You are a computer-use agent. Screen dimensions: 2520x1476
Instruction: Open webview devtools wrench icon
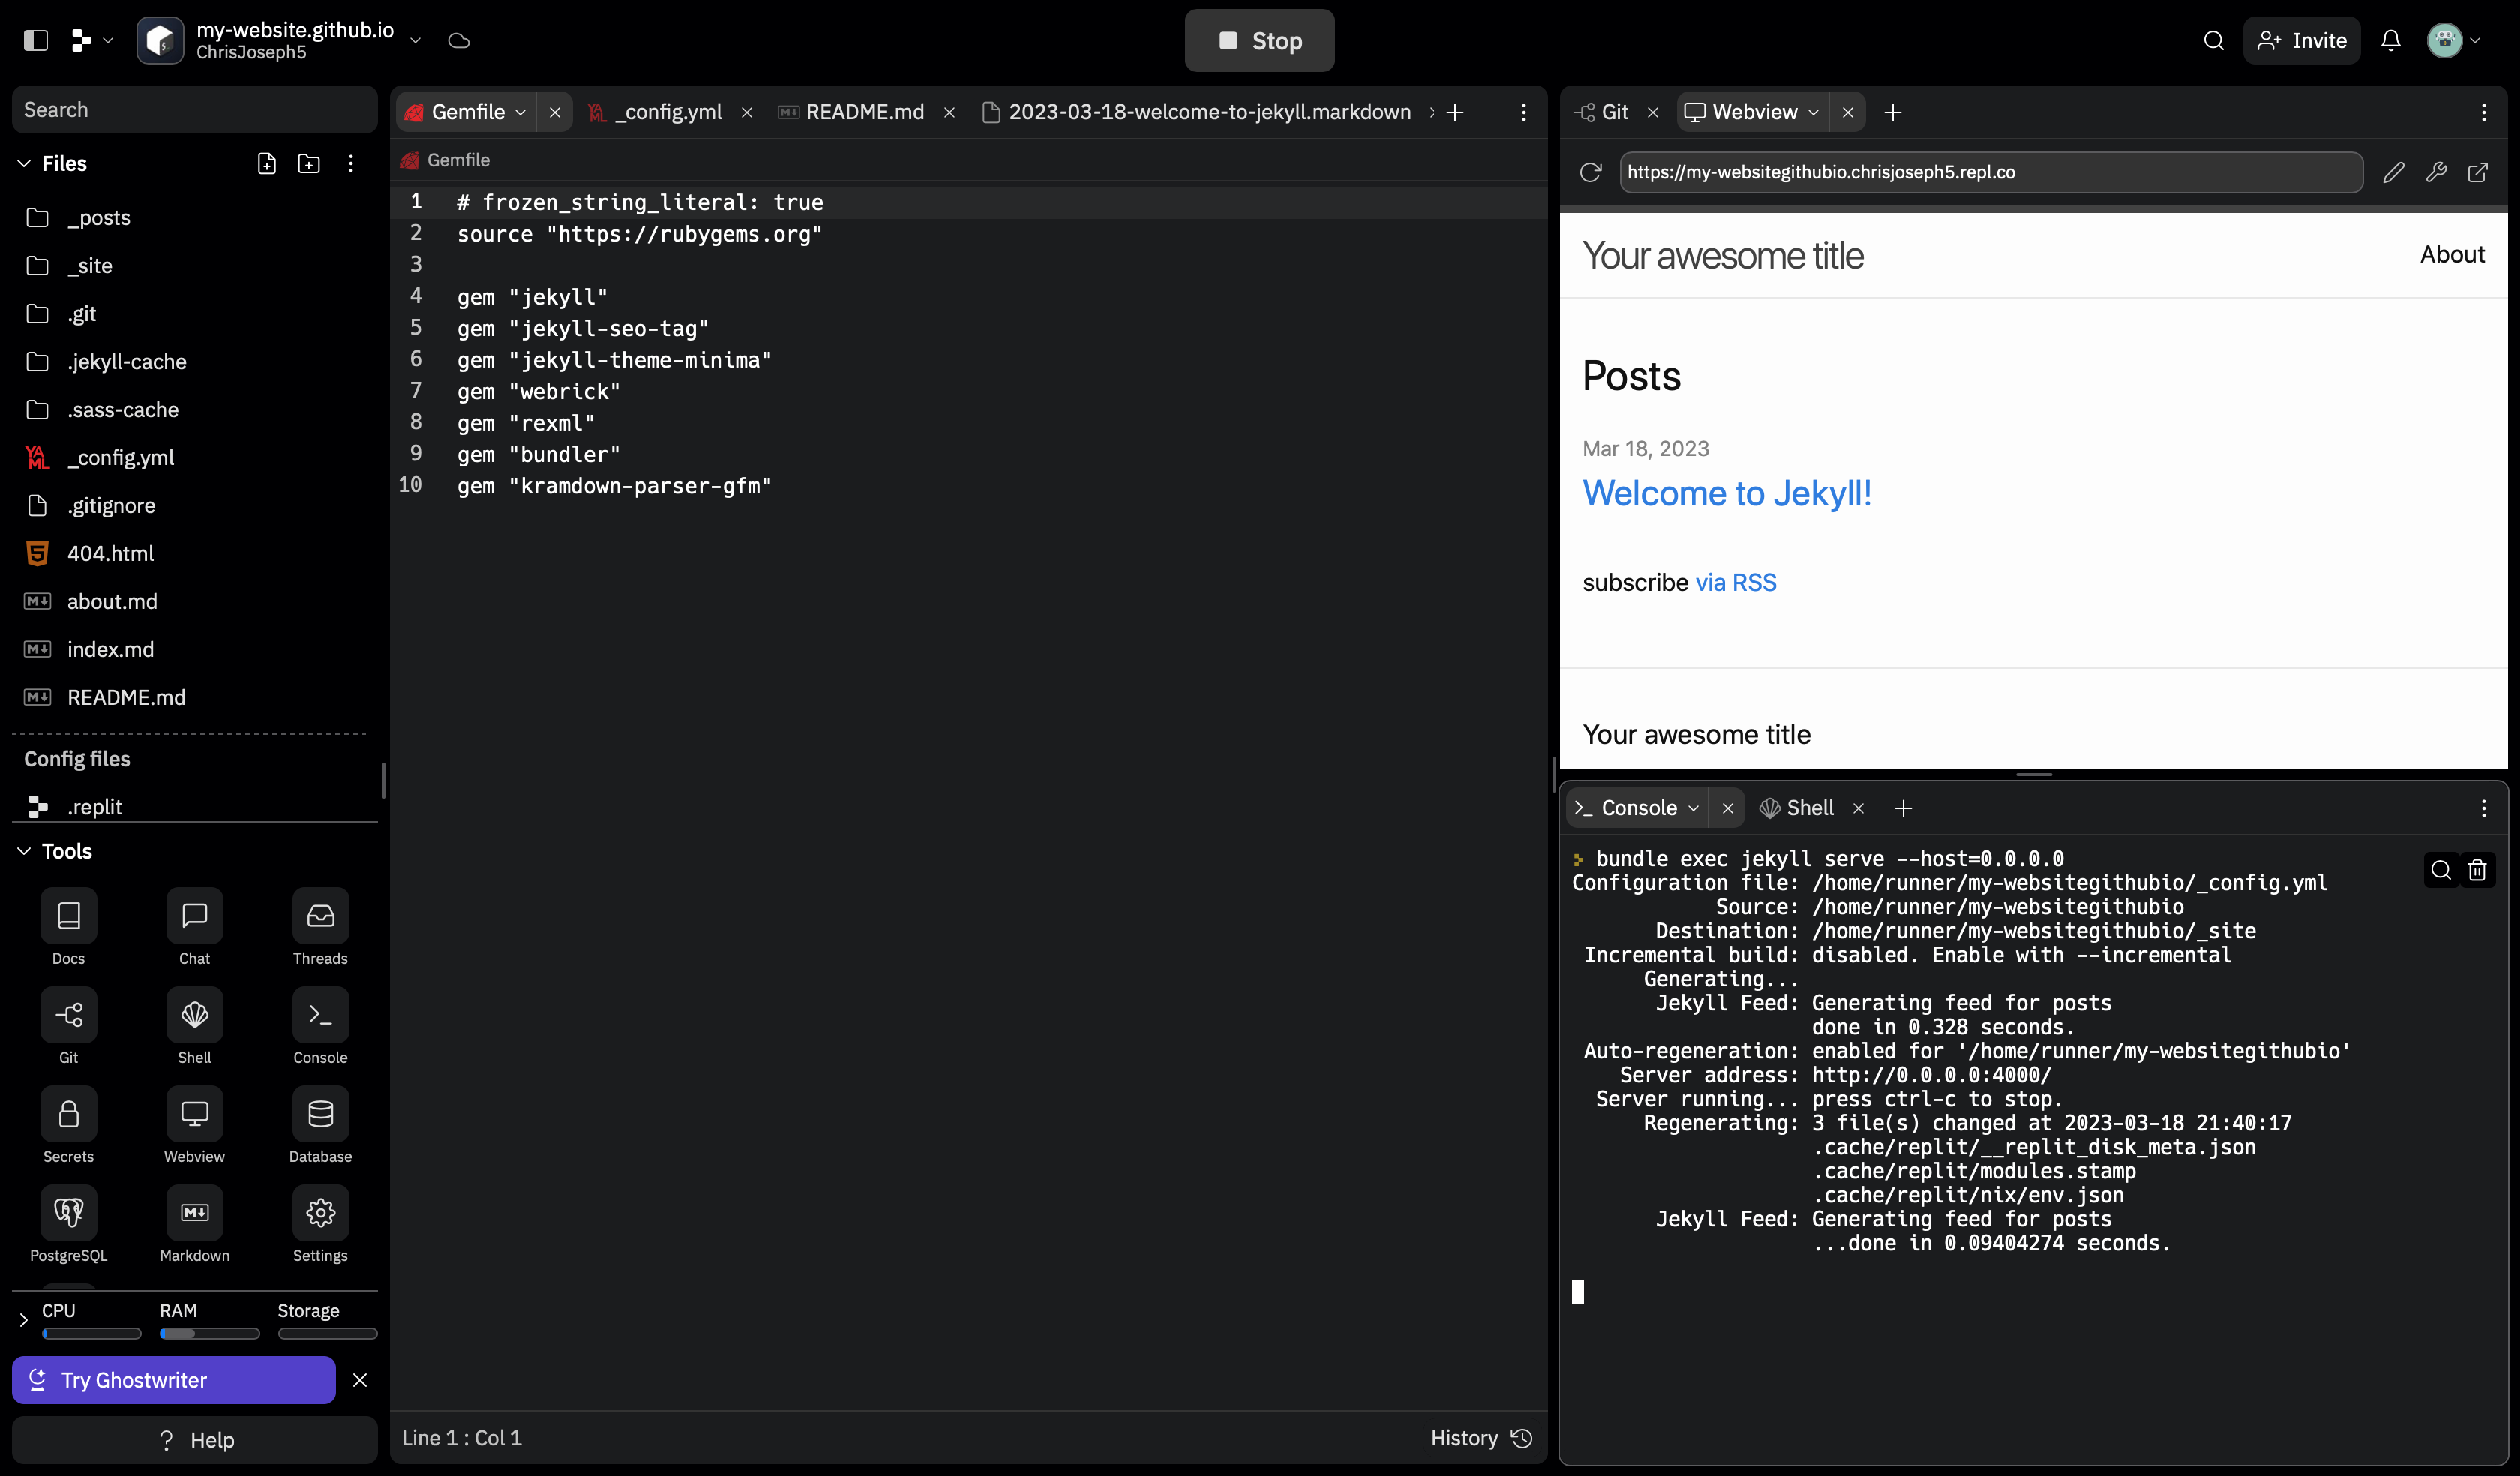pos(2436,172)
